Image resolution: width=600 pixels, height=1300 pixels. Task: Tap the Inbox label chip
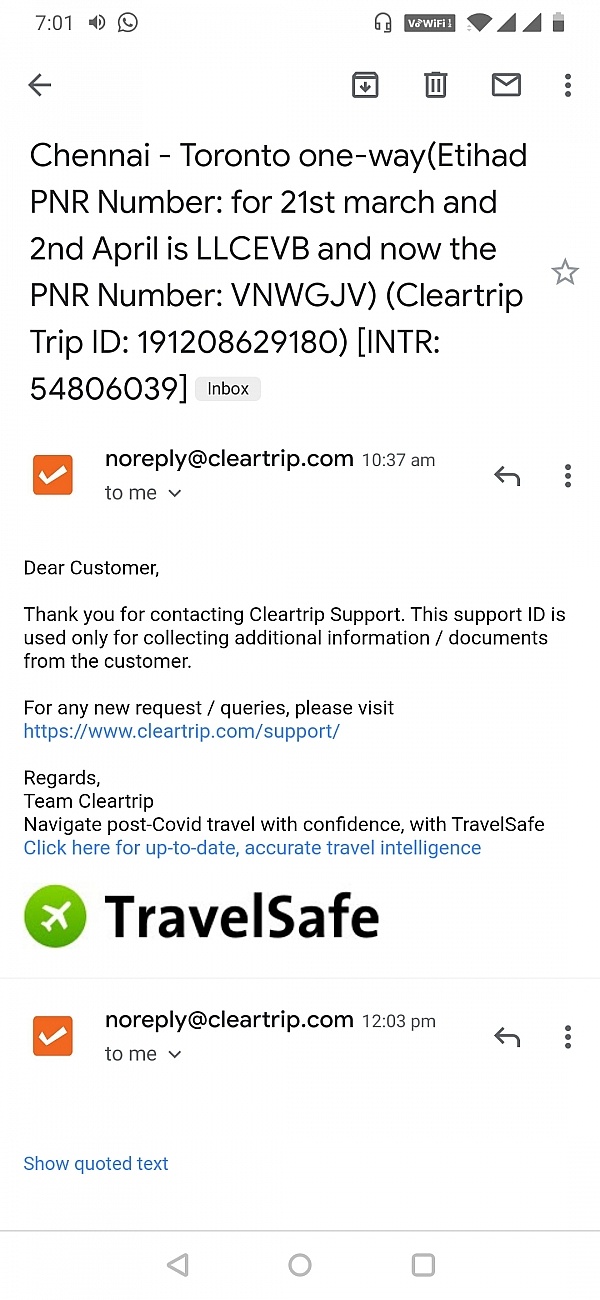pos(228,389)
